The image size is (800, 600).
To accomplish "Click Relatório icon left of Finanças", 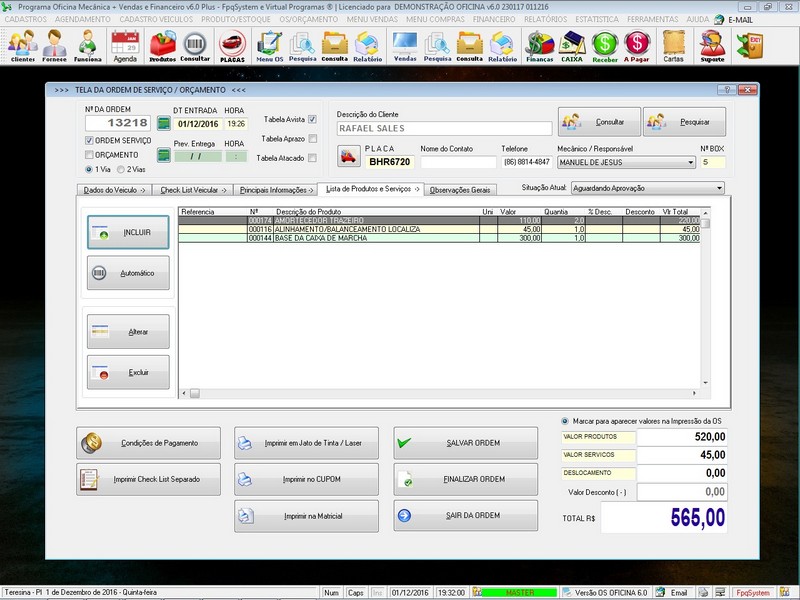I will coord(503,45).
